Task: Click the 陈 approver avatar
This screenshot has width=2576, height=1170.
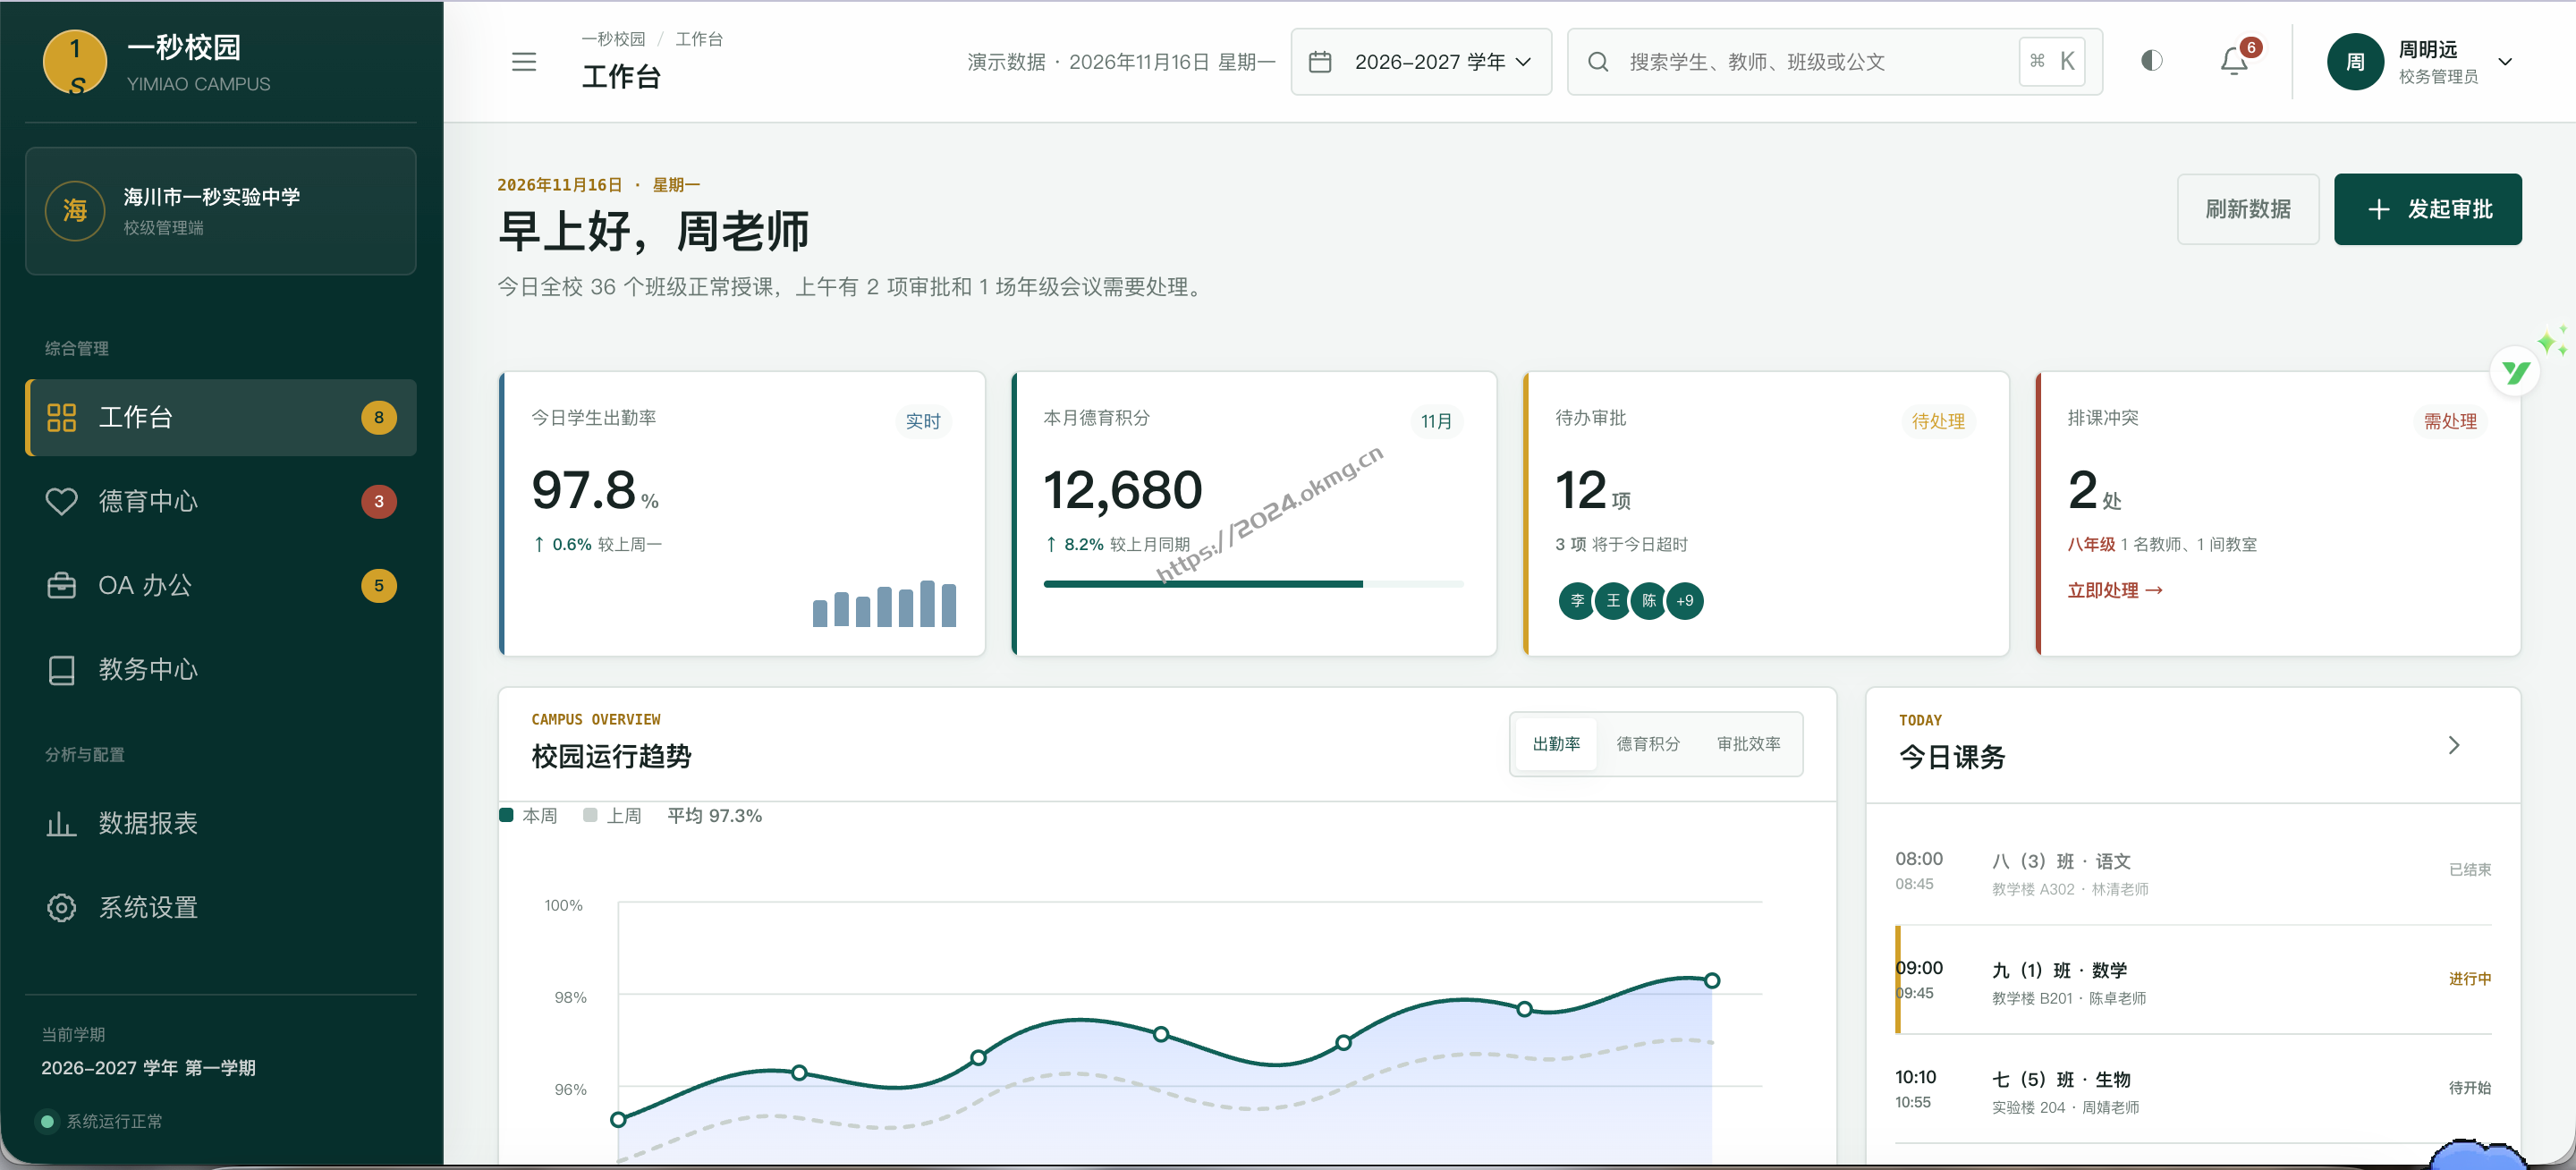Action: tap(1649, 600)
